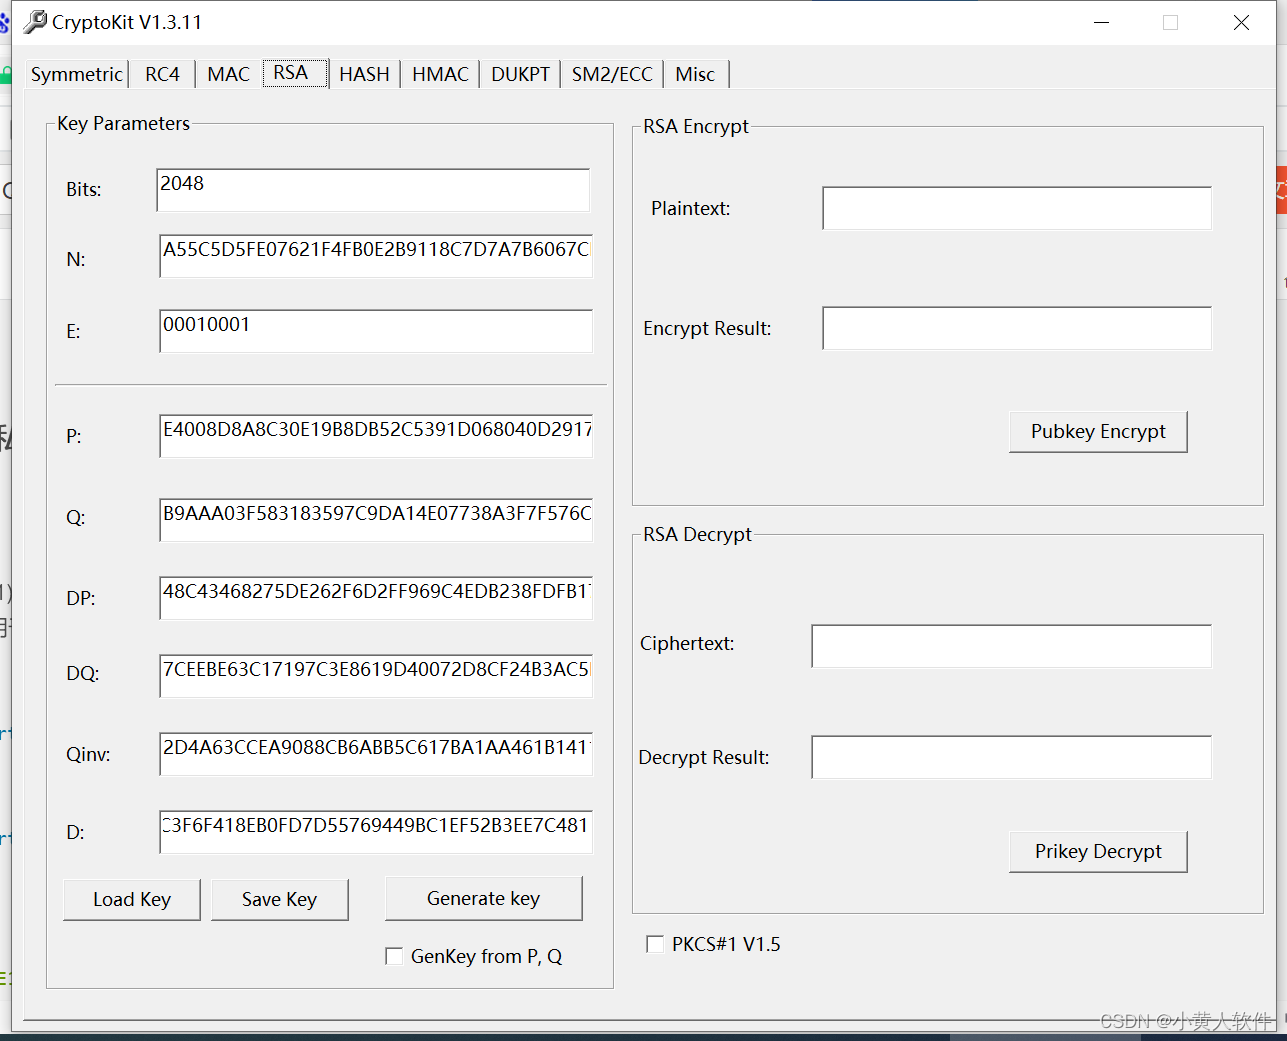
Task: Click into the P prime field
Action: [376, 436]
